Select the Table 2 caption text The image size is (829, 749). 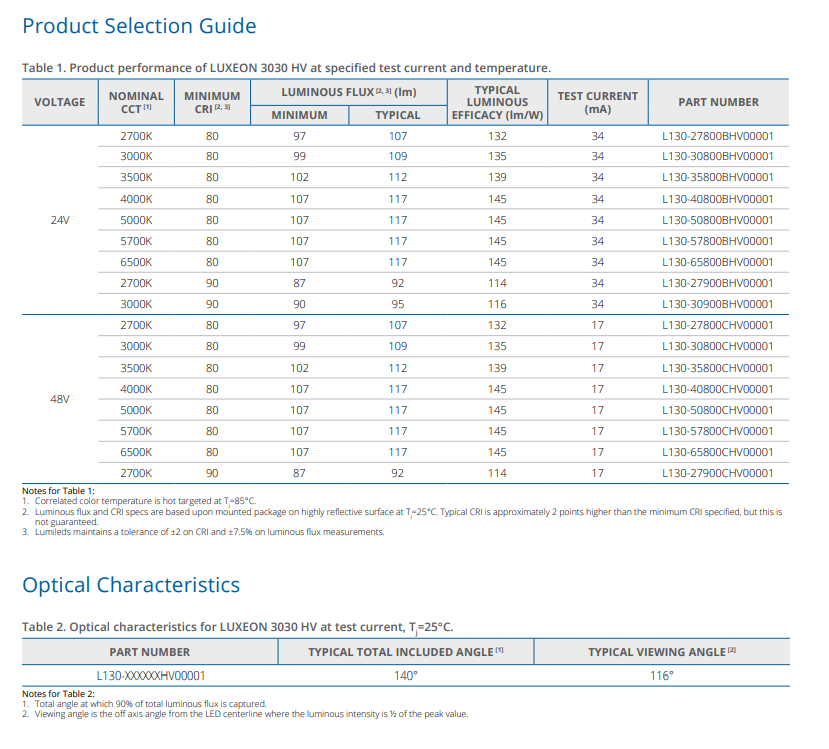click(x=237, y=627)
